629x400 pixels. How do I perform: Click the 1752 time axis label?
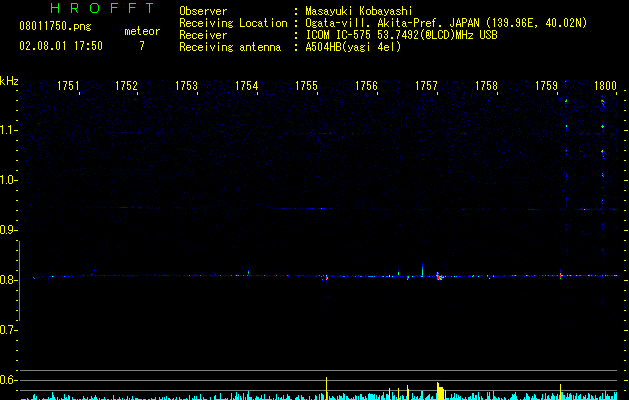126,86
